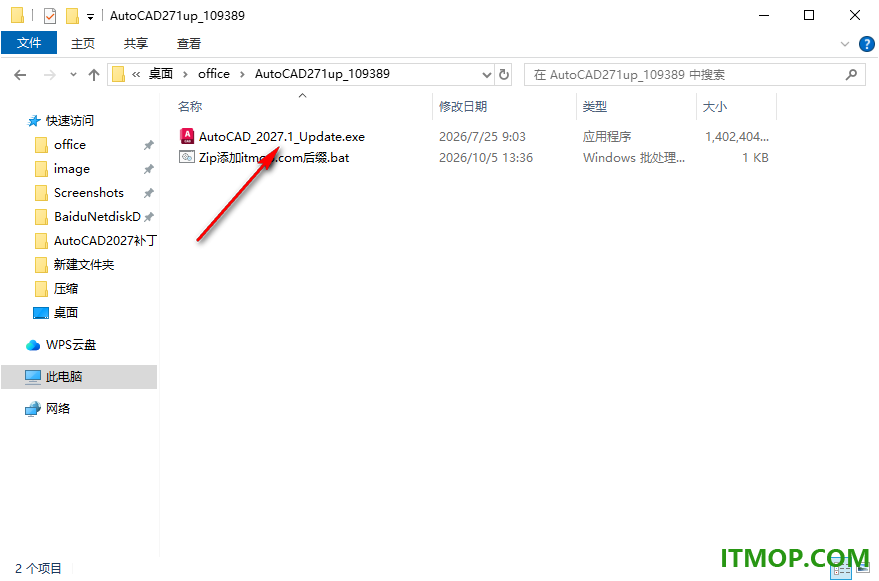Open the office folder in quick access

tap(70, 145)
